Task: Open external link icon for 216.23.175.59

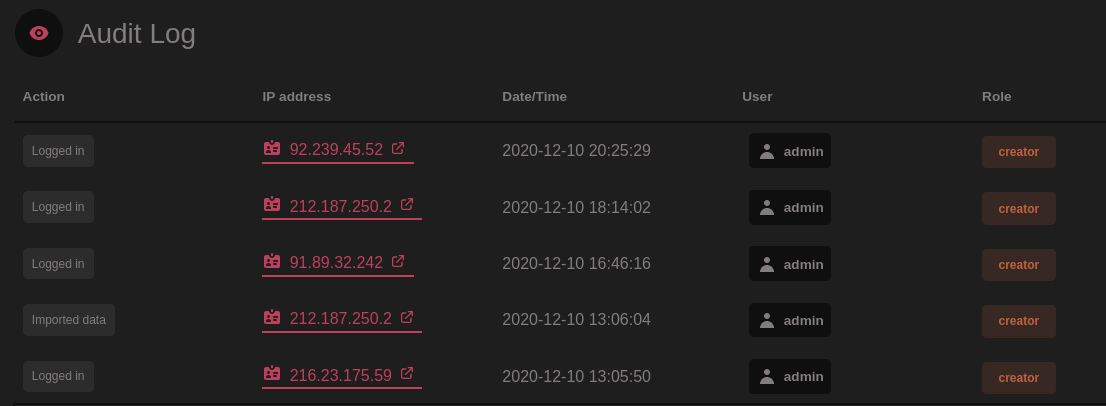Action: tap(407, 373)
